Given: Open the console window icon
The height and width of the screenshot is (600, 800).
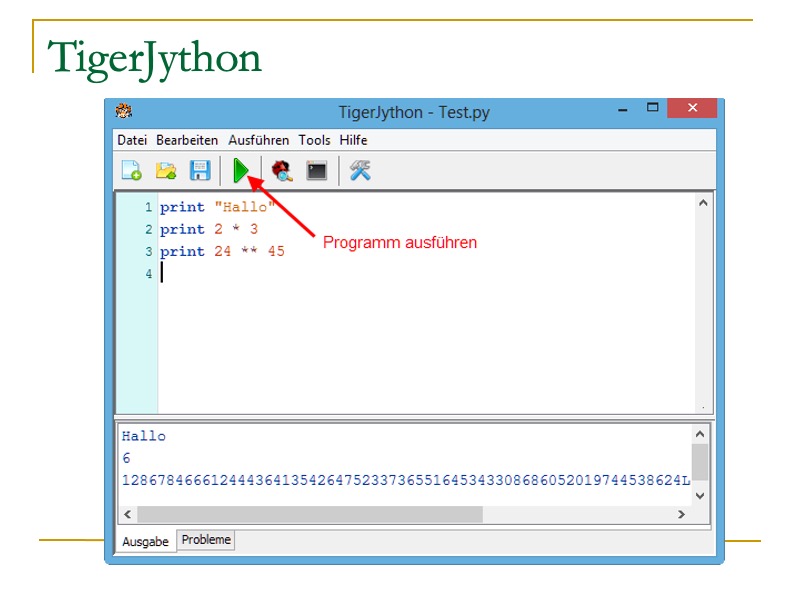Looking at the screenshot, I should tap(316, 170).
